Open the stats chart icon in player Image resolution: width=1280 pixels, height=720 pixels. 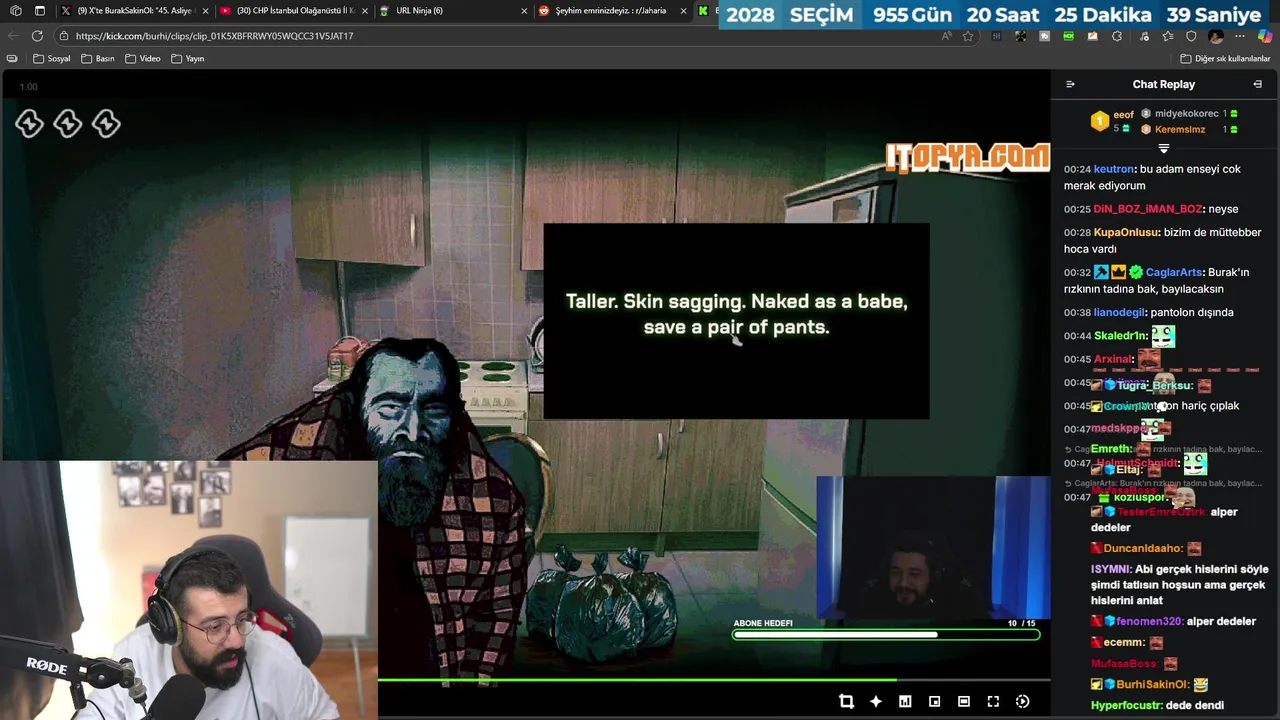point(905,701)
